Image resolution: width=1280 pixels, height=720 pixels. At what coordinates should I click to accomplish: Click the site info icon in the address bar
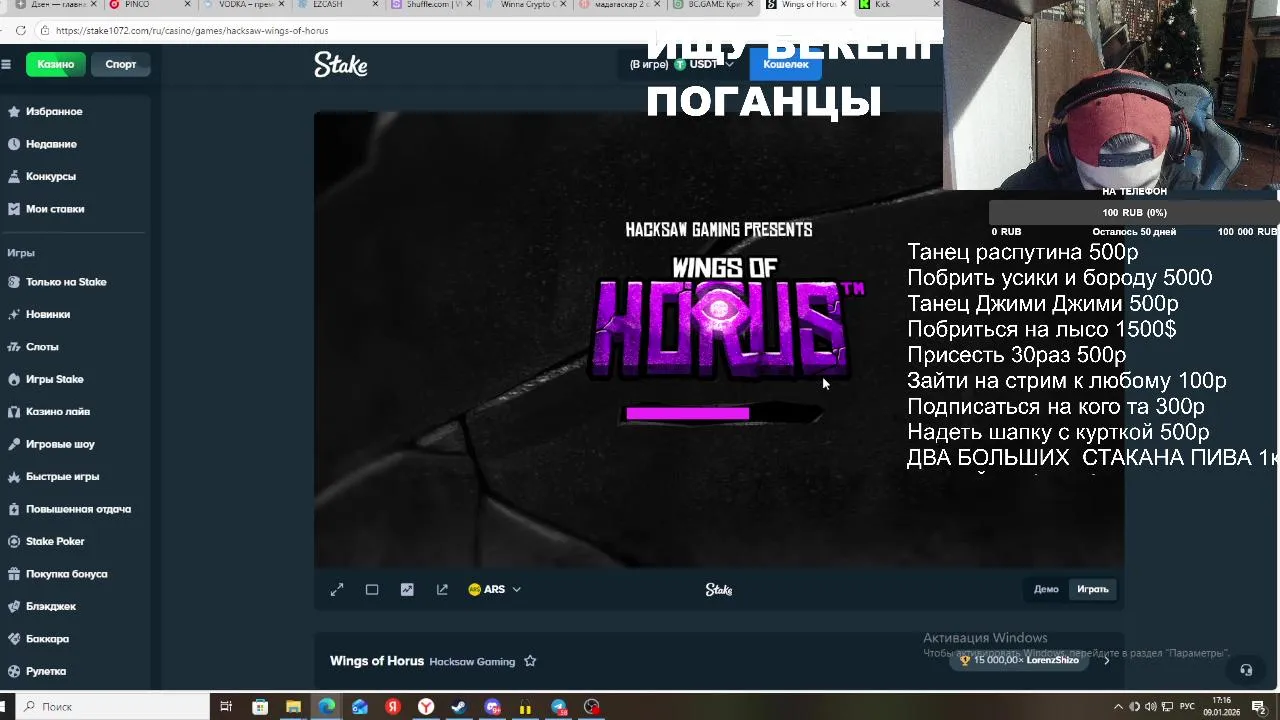pyautogui.click(x=45, y=31)
